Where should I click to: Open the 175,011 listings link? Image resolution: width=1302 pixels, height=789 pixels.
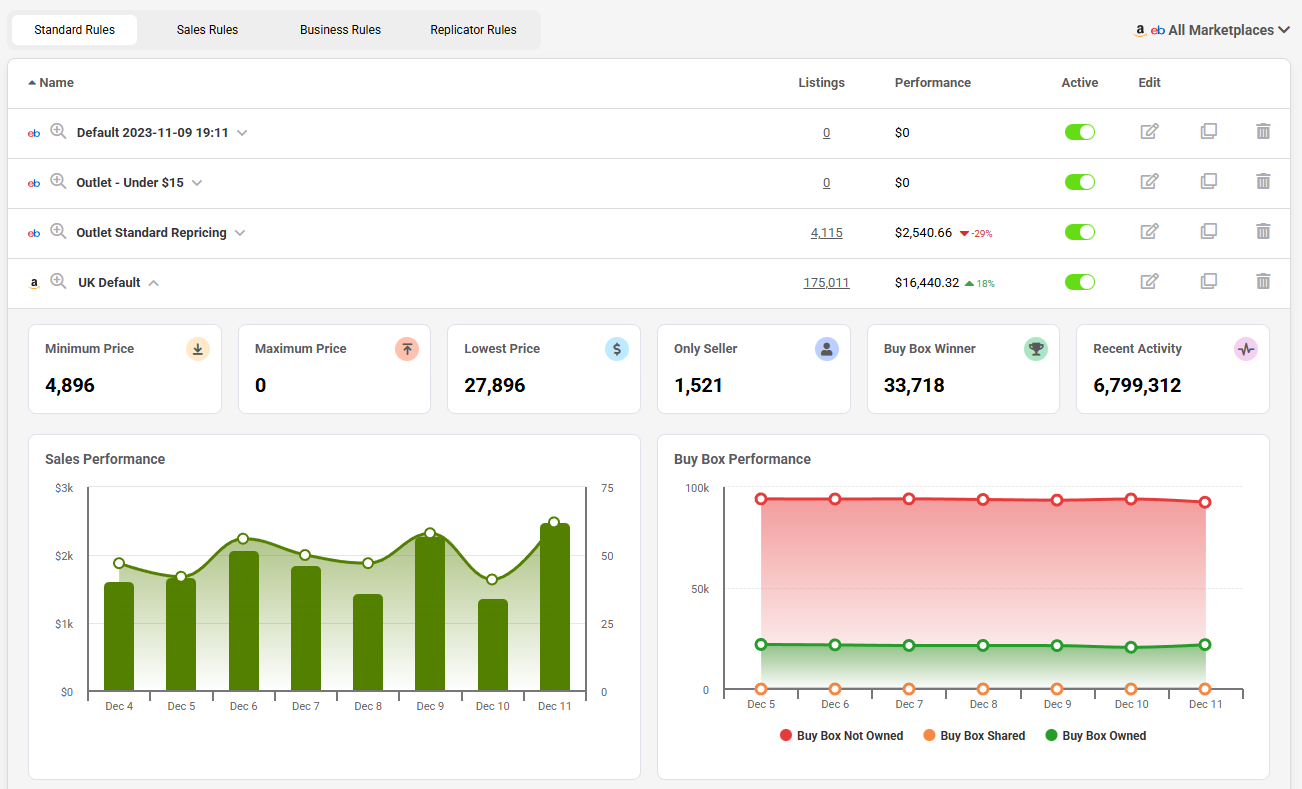point(826,283)
